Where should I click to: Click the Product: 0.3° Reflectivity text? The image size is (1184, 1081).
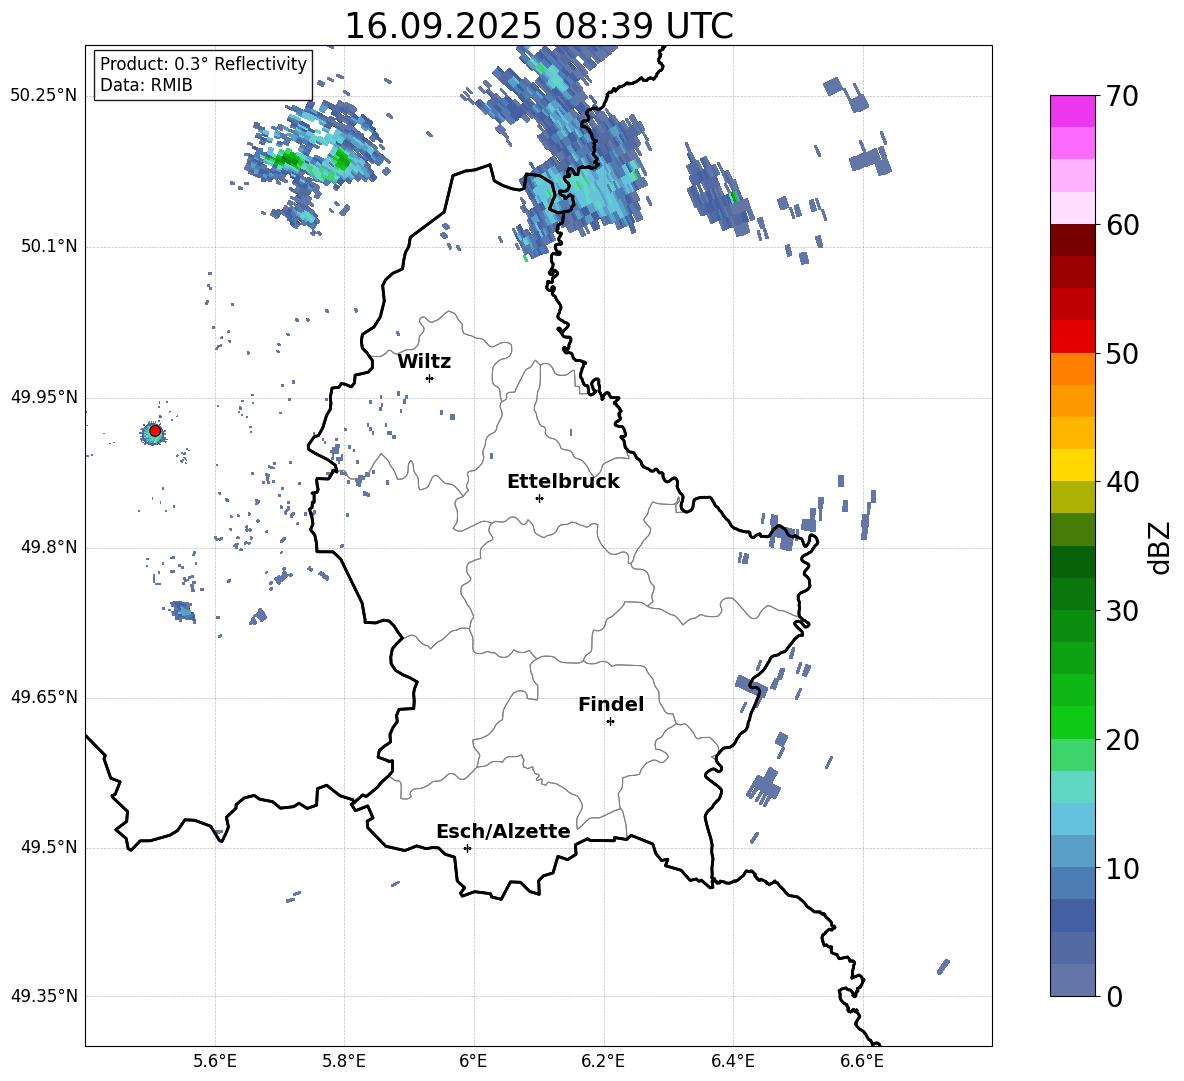coord(203,64)
